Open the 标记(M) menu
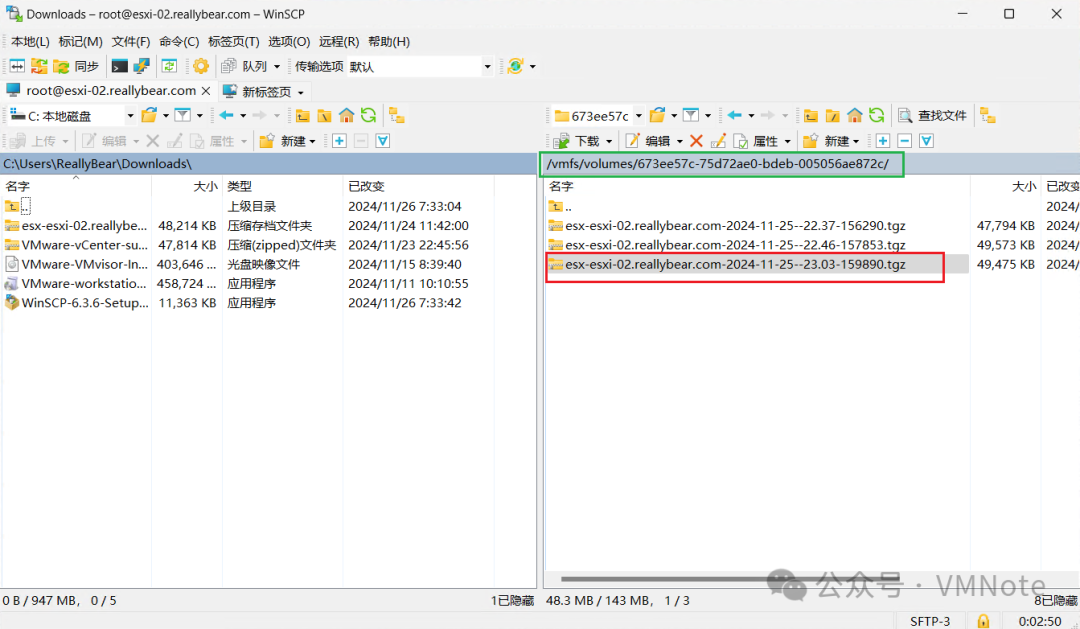The height and width of the screenshot is (629, 1080). coord(81,41)
